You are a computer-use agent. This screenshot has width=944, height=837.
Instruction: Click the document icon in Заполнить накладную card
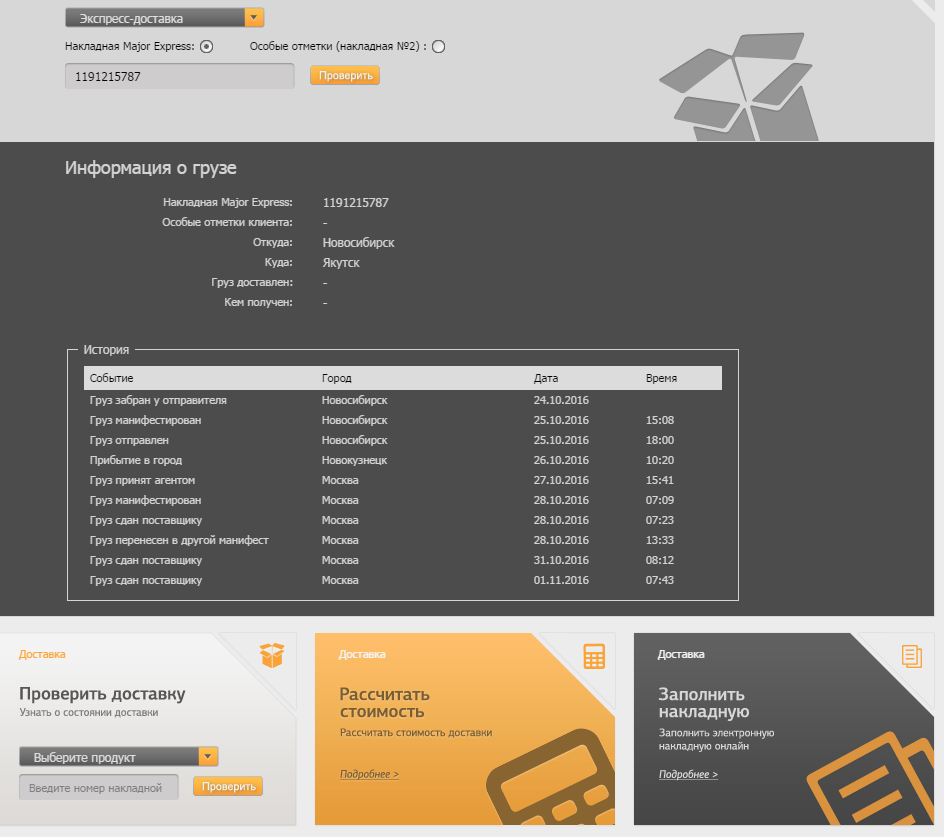coord(911,656)
